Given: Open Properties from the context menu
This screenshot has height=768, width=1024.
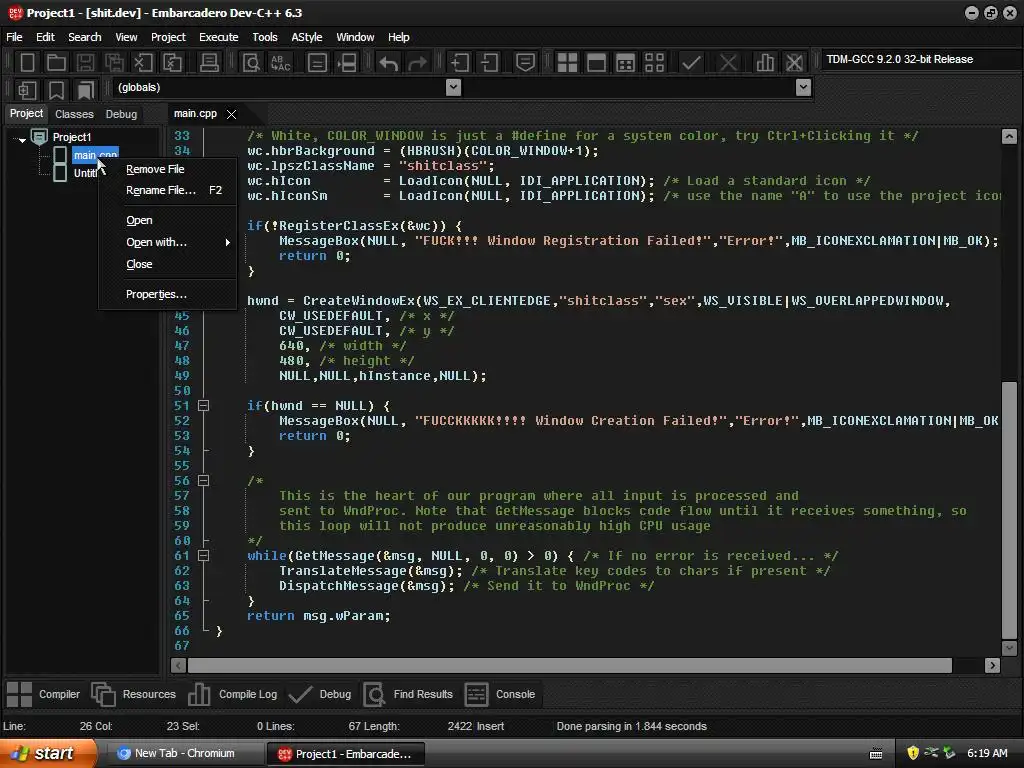Looking at the screenshot, I should [168, 295].
